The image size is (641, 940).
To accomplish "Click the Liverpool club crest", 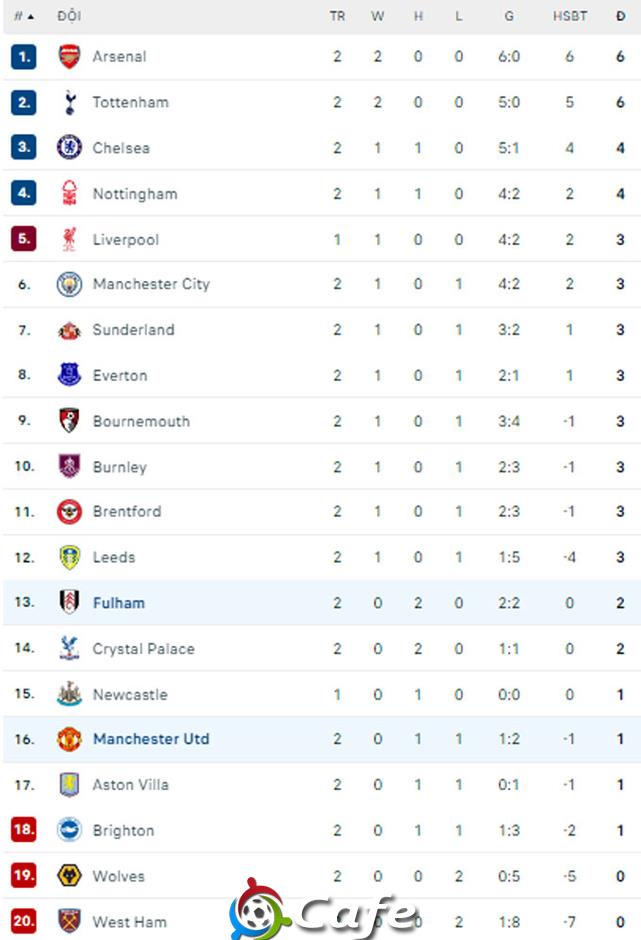I will tap(70, 239).
